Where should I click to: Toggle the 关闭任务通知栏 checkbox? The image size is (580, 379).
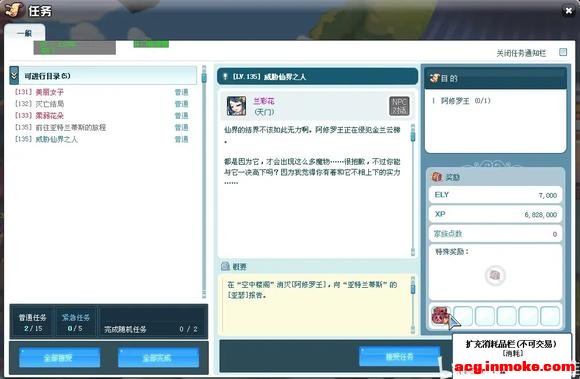pyautogui.click(x=563, y=52)
